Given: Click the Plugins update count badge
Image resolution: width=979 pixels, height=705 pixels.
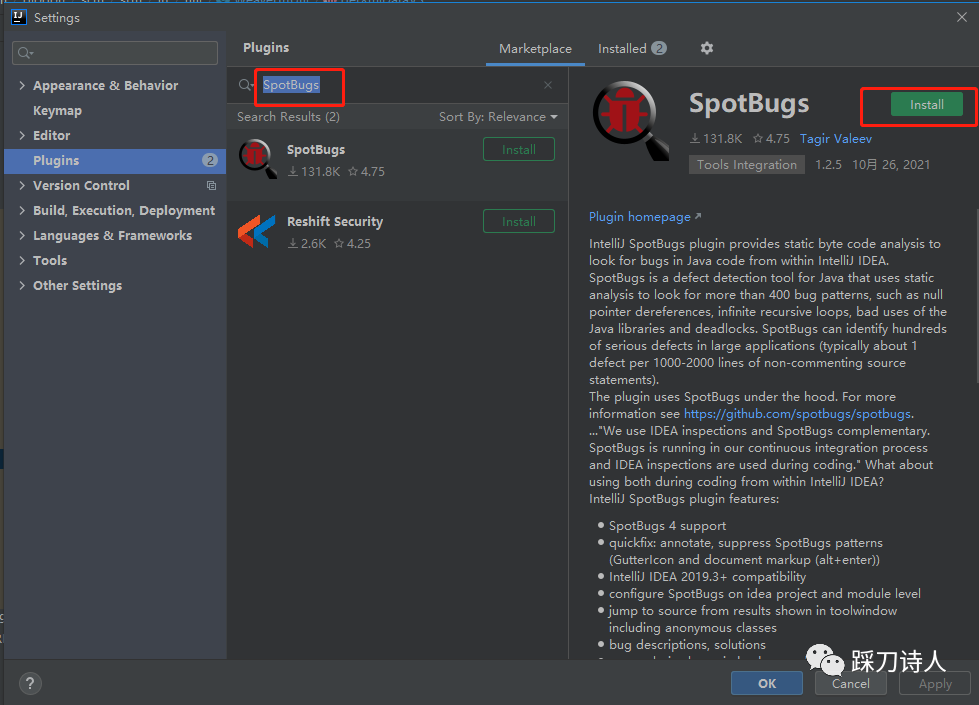Looking at the screenshot, I should (x=210, y=160).
